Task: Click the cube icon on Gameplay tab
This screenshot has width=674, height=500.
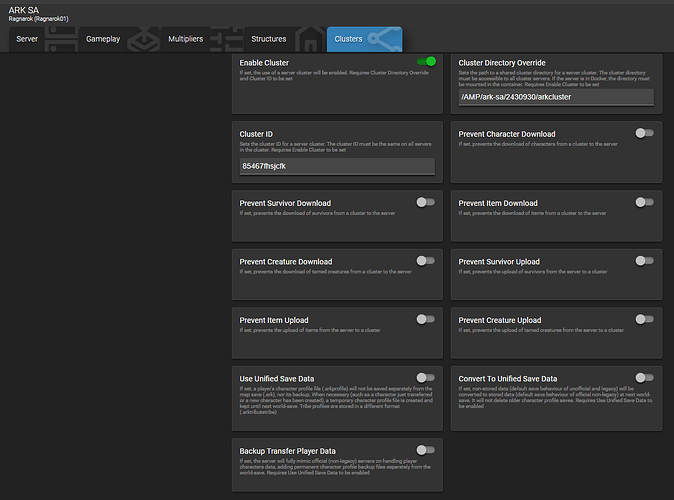Action: (x=144, y=40)
